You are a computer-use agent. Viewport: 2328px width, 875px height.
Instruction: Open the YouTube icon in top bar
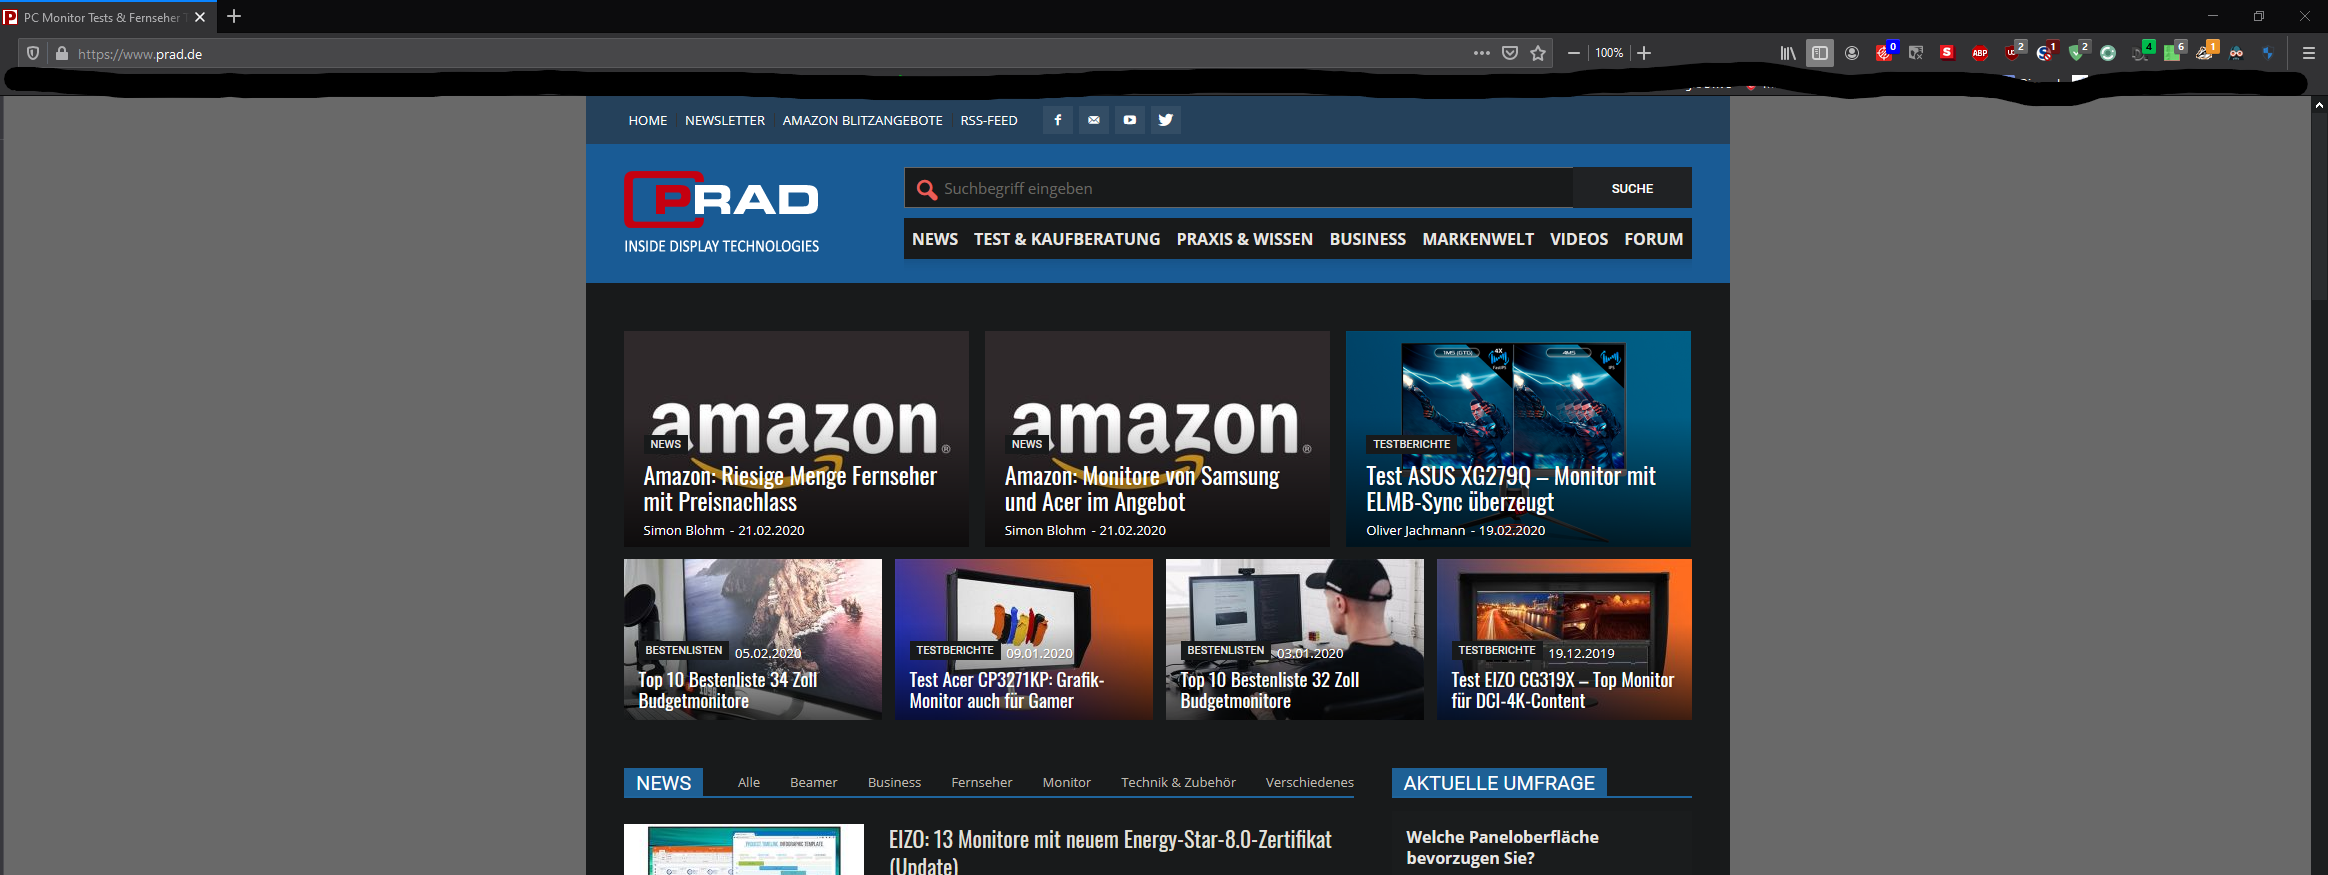coord(1130,120)
